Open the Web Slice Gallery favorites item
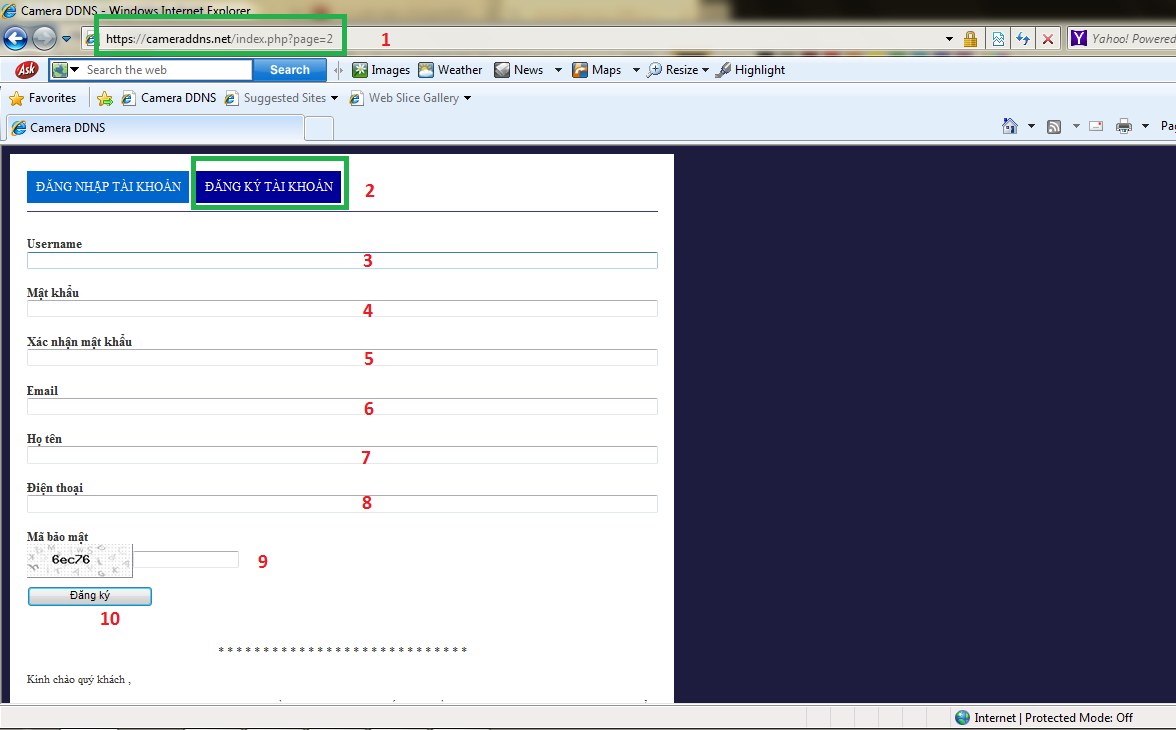This screenshot has width=1176, height=730. click(410, 98)
